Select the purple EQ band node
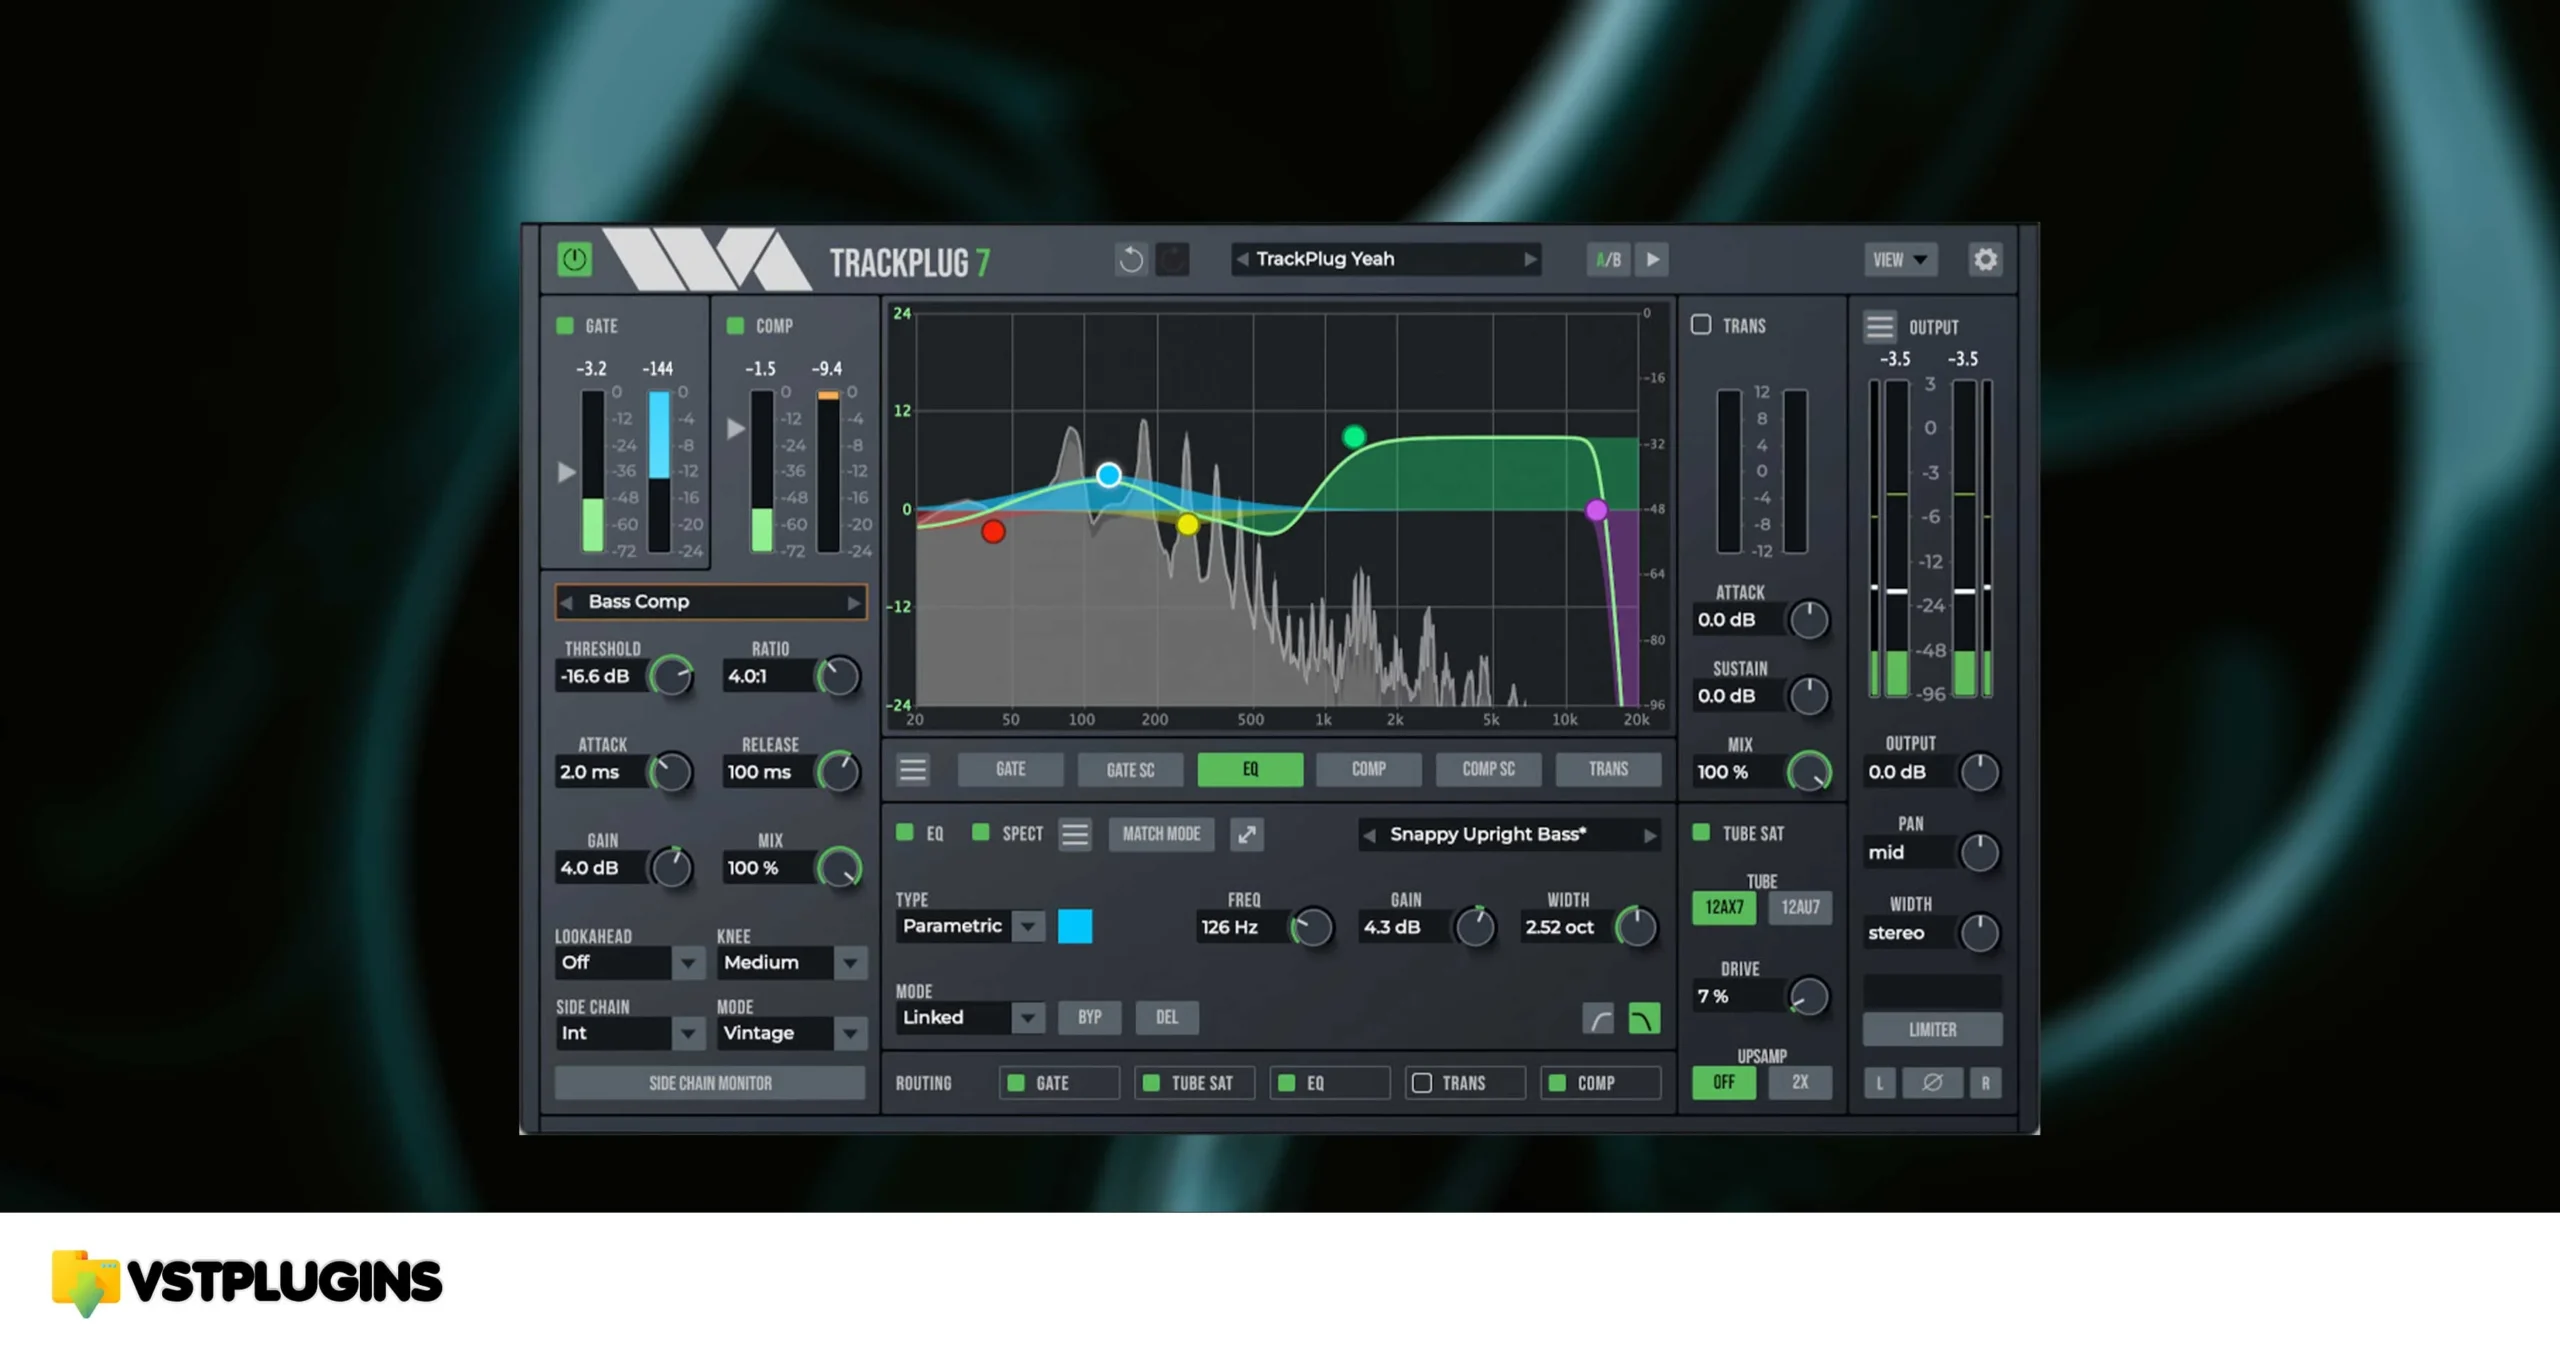Viewport: 2560px width, 1357px height. tap(1597, 511)
